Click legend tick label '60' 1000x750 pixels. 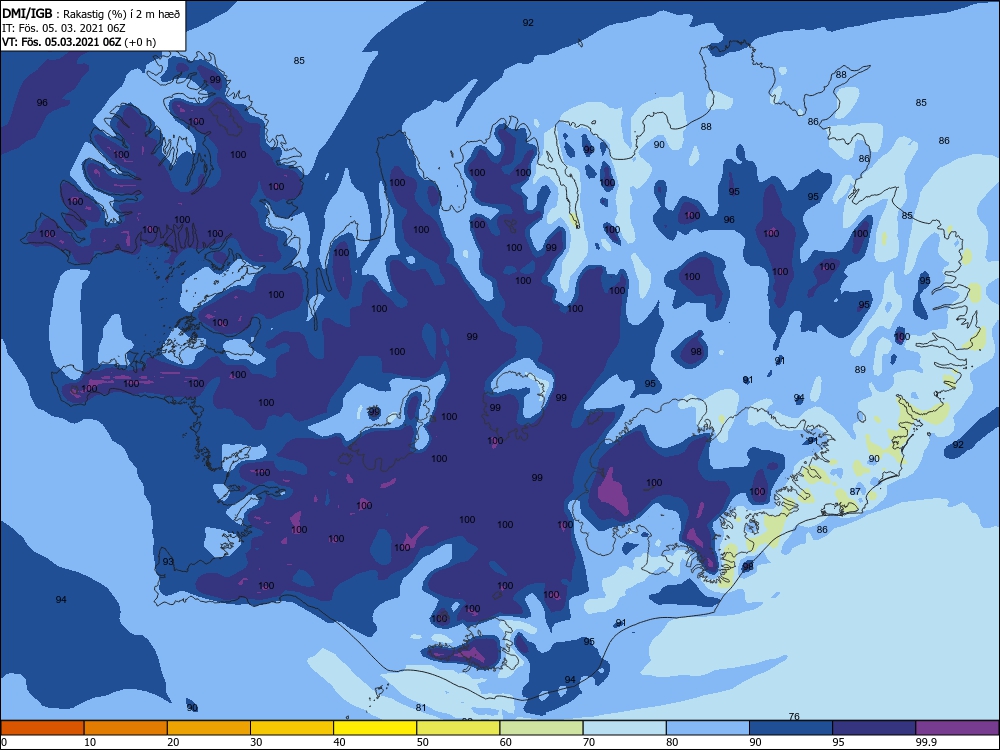(506, 742)
